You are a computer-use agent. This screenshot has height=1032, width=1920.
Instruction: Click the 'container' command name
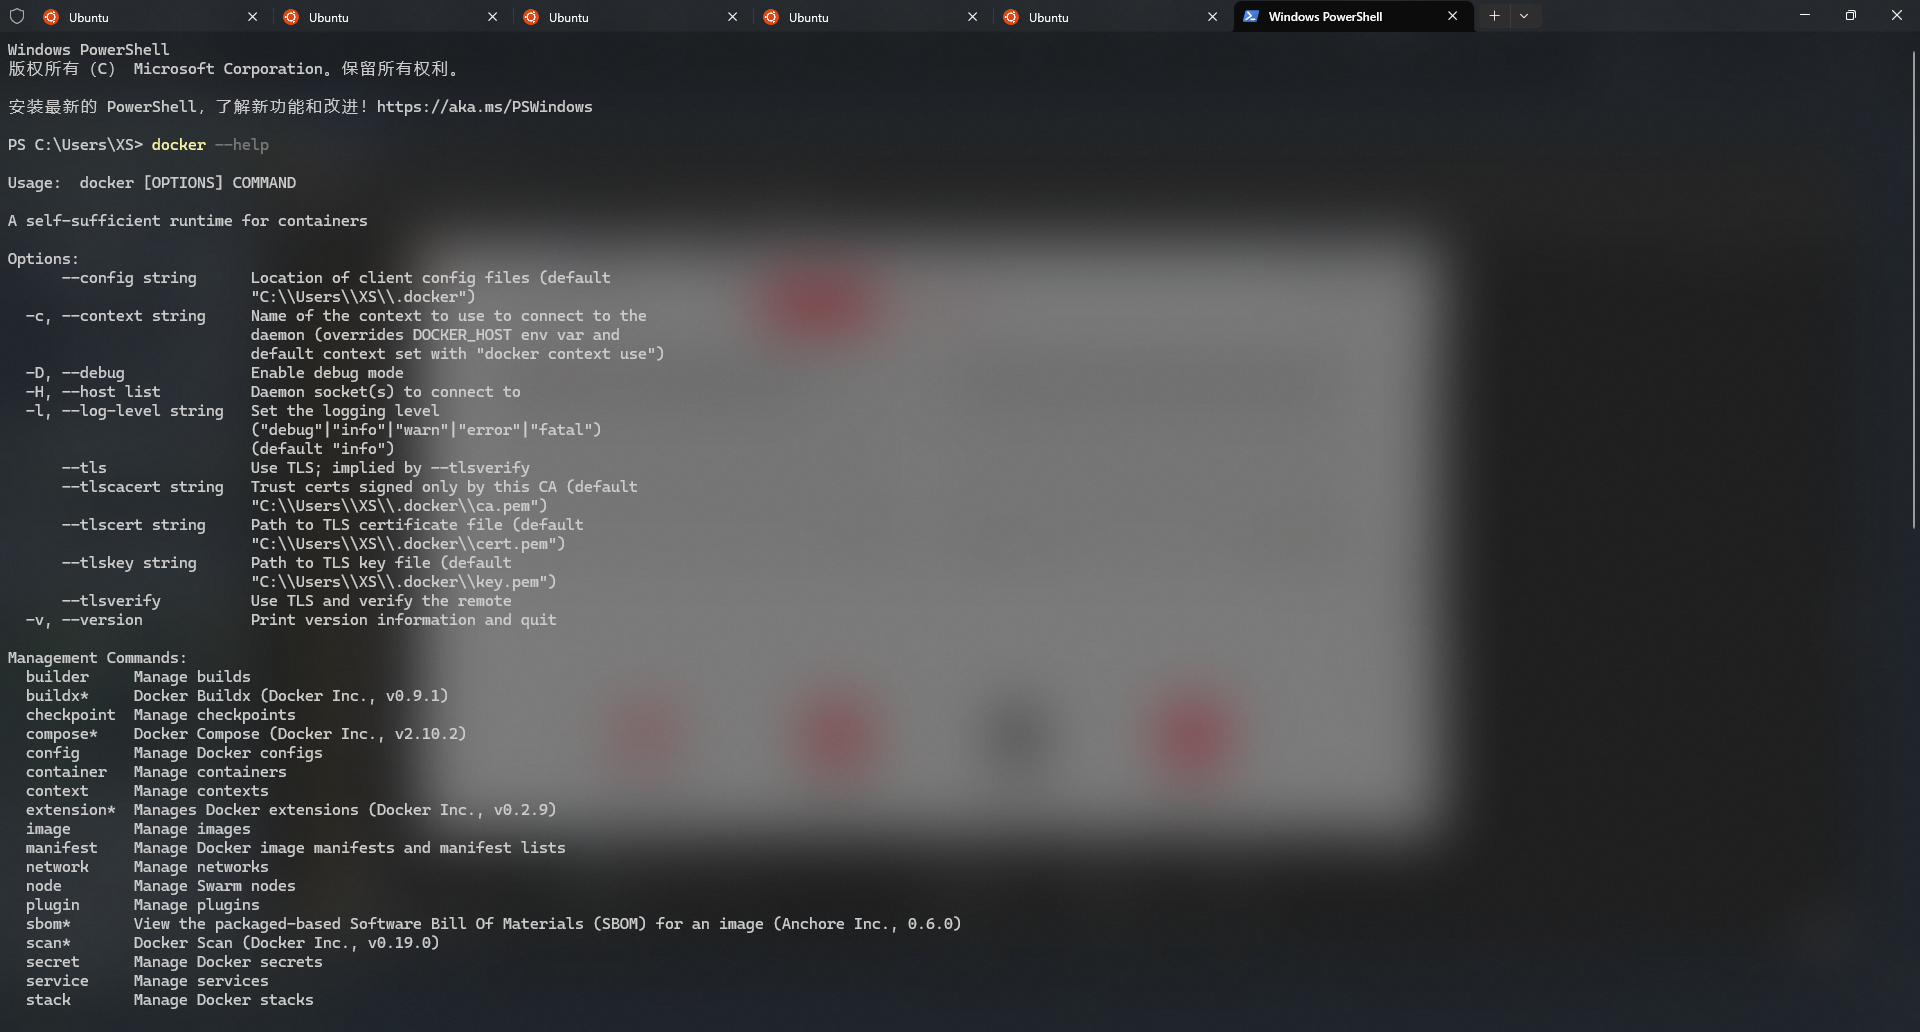66,771
